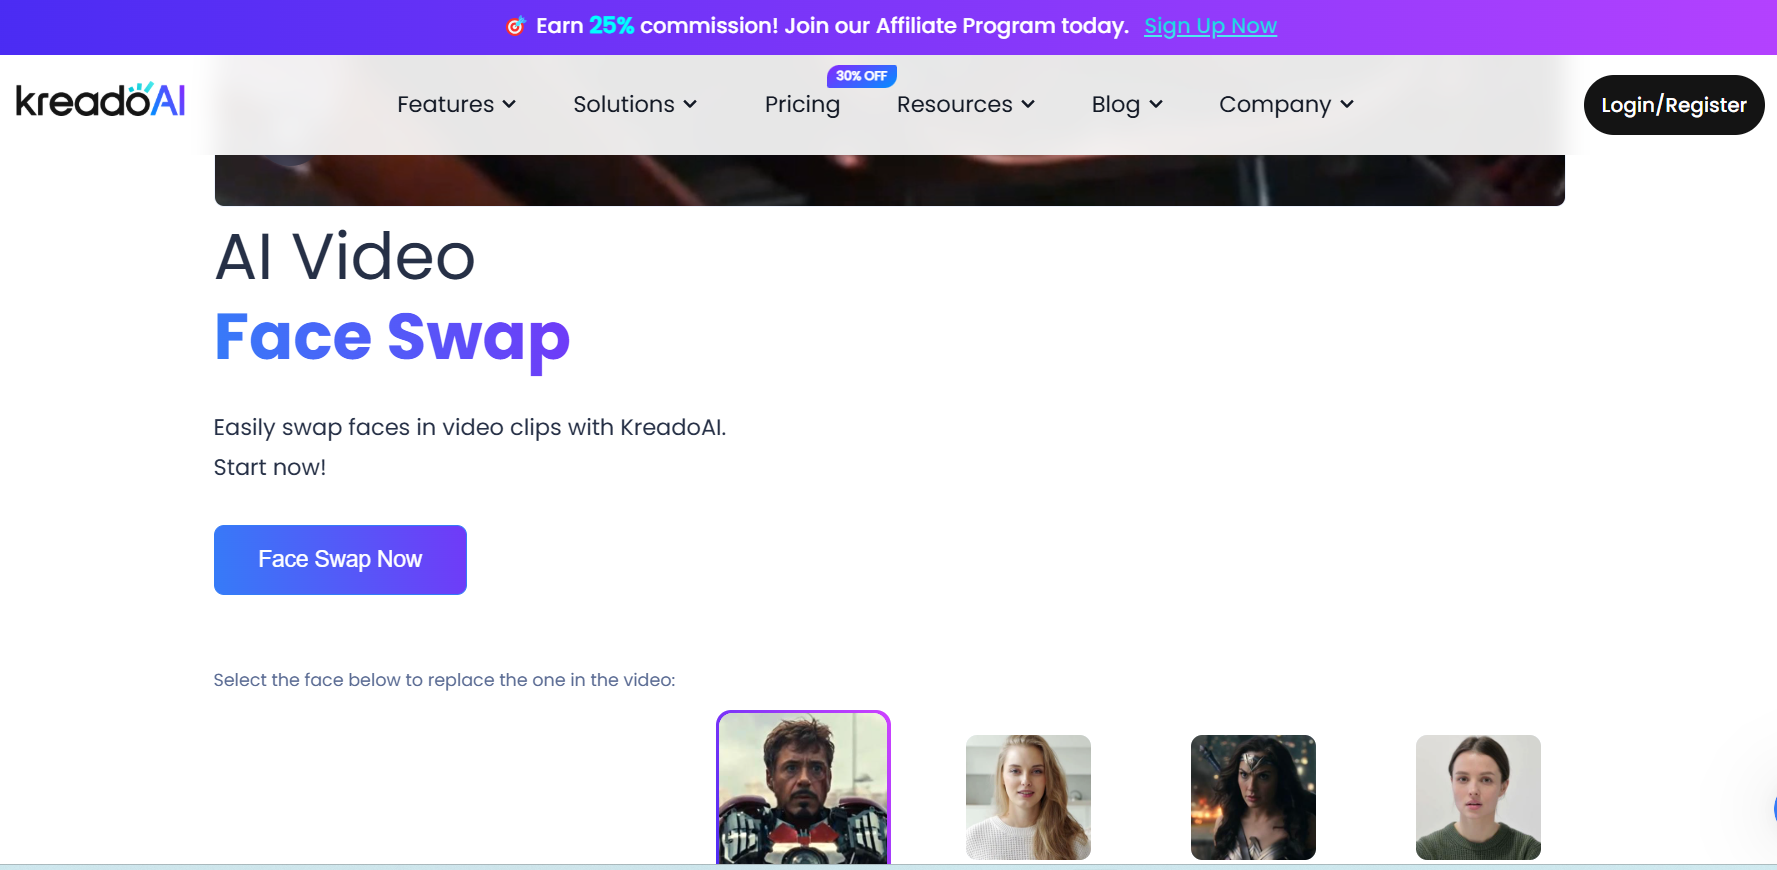Viewport: 1777px width, 870px height.
Task: Click the Earn 25% commission banner text
Action: [832, 26]
